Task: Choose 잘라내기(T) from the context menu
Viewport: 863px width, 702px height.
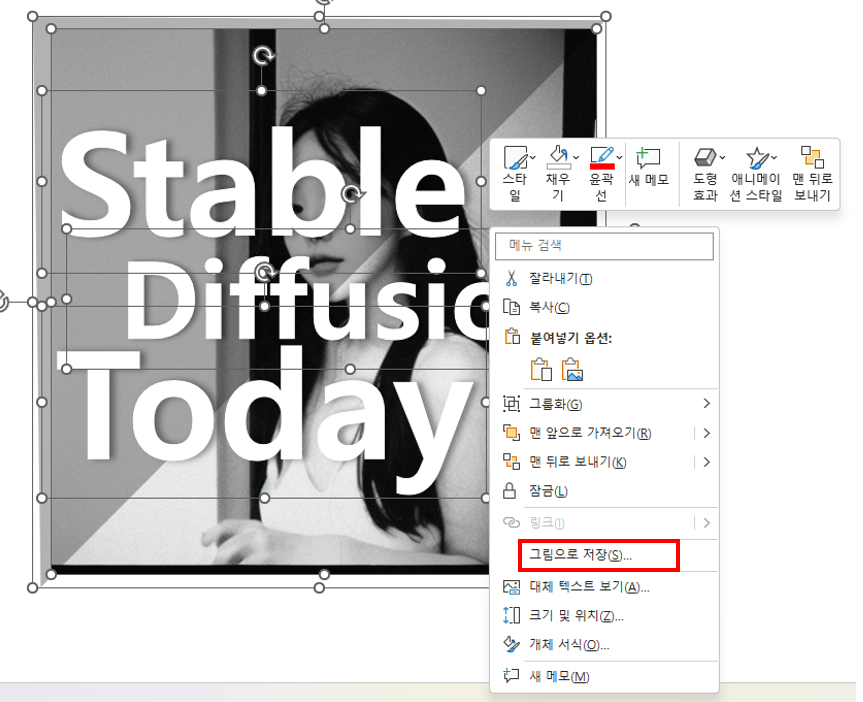Action: point(604,279)
